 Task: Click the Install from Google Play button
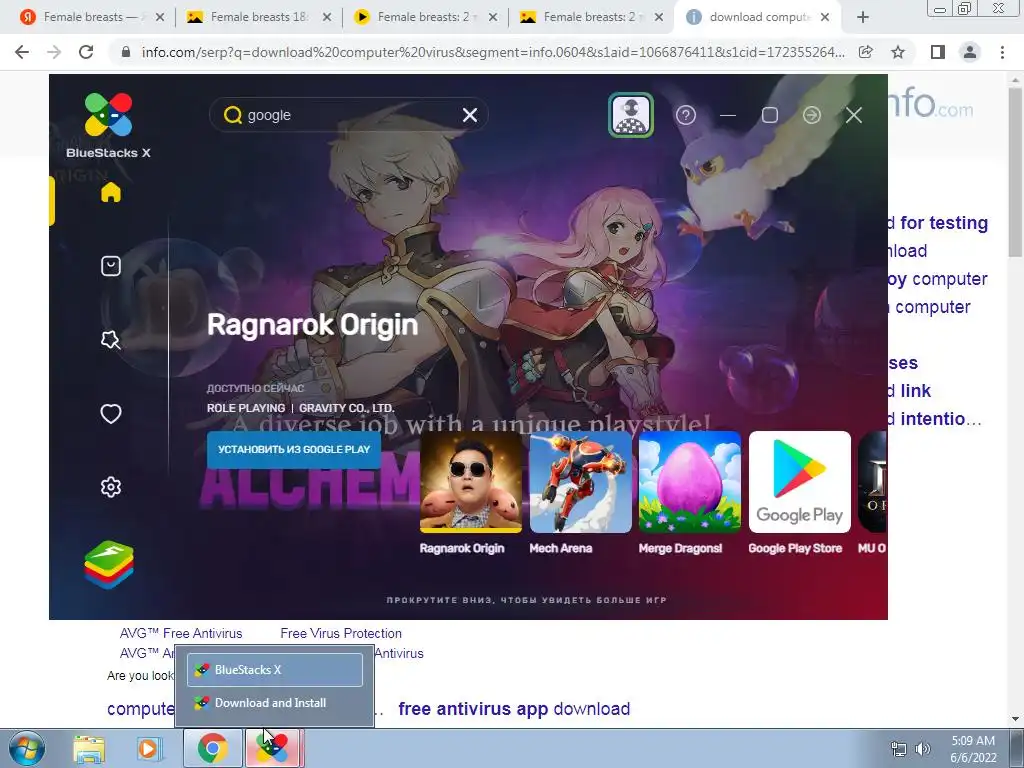pyautogui.click(x=294, y=449)
